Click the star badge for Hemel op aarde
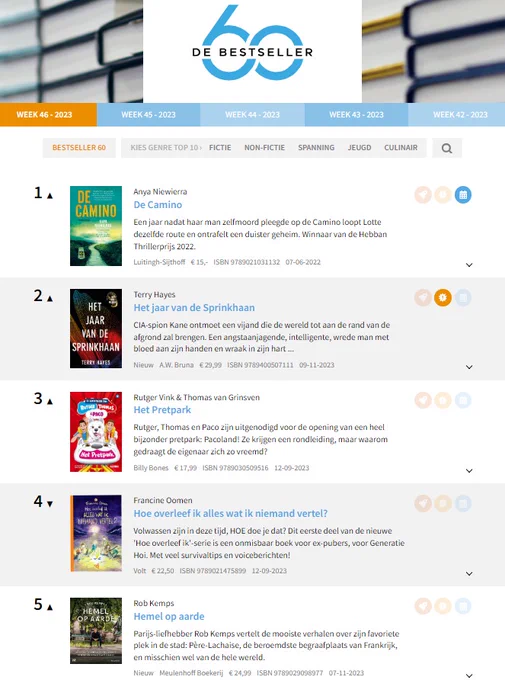Viewport: 505px width, 680px height. click(443, 606)
